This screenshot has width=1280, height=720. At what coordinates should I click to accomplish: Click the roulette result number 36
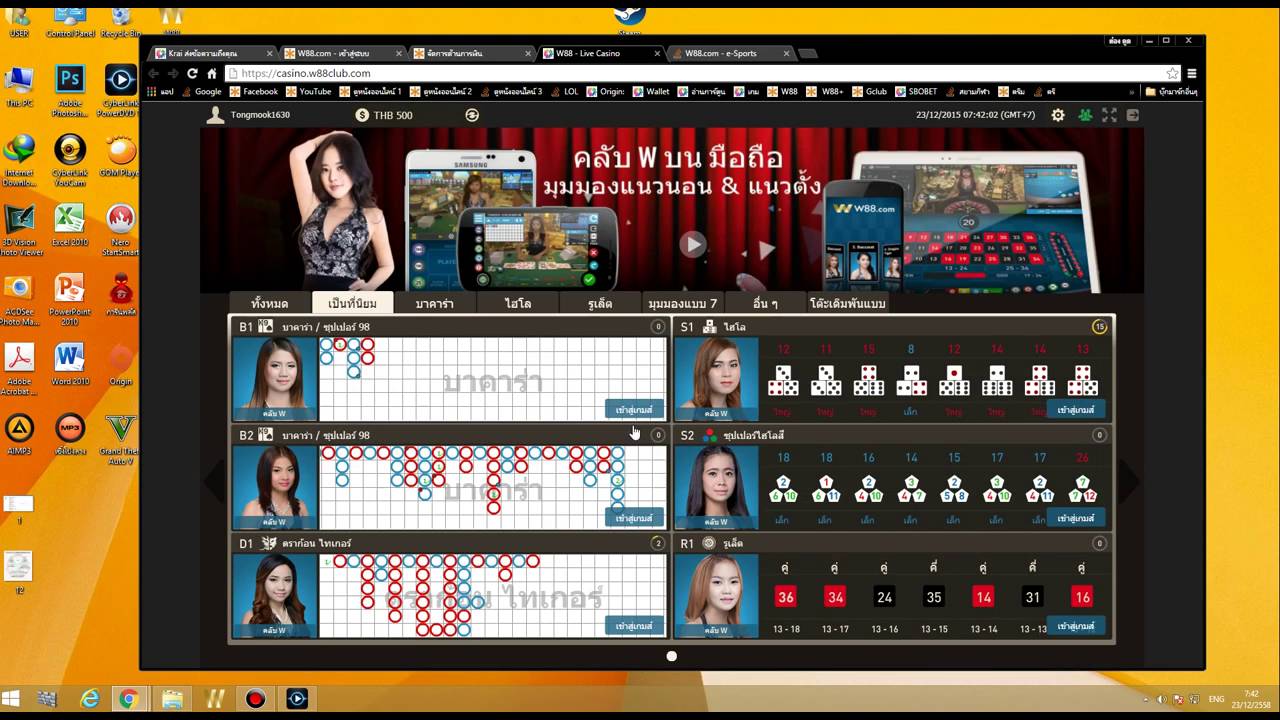pyautogui.click(x=786, y=597)
